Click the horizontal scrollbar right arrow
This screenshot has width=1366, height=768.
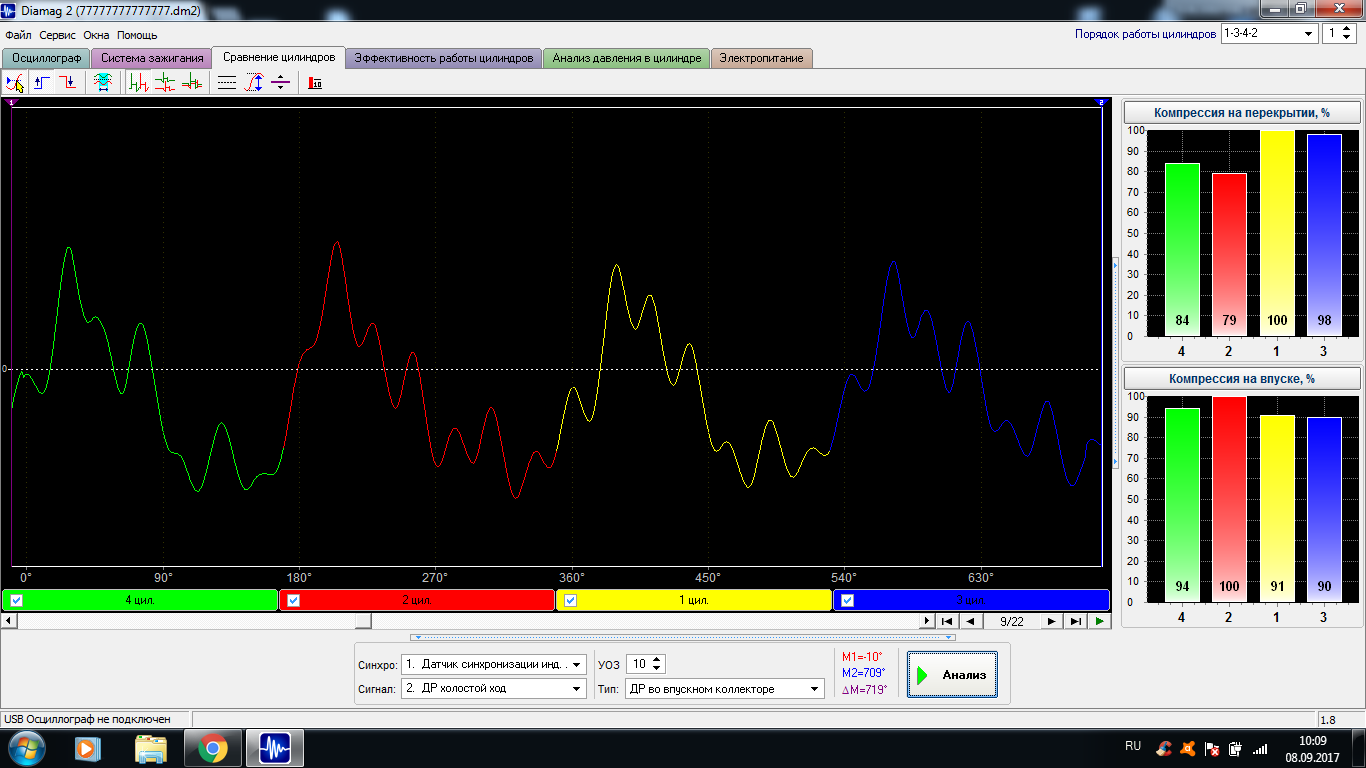coord(927,621)
